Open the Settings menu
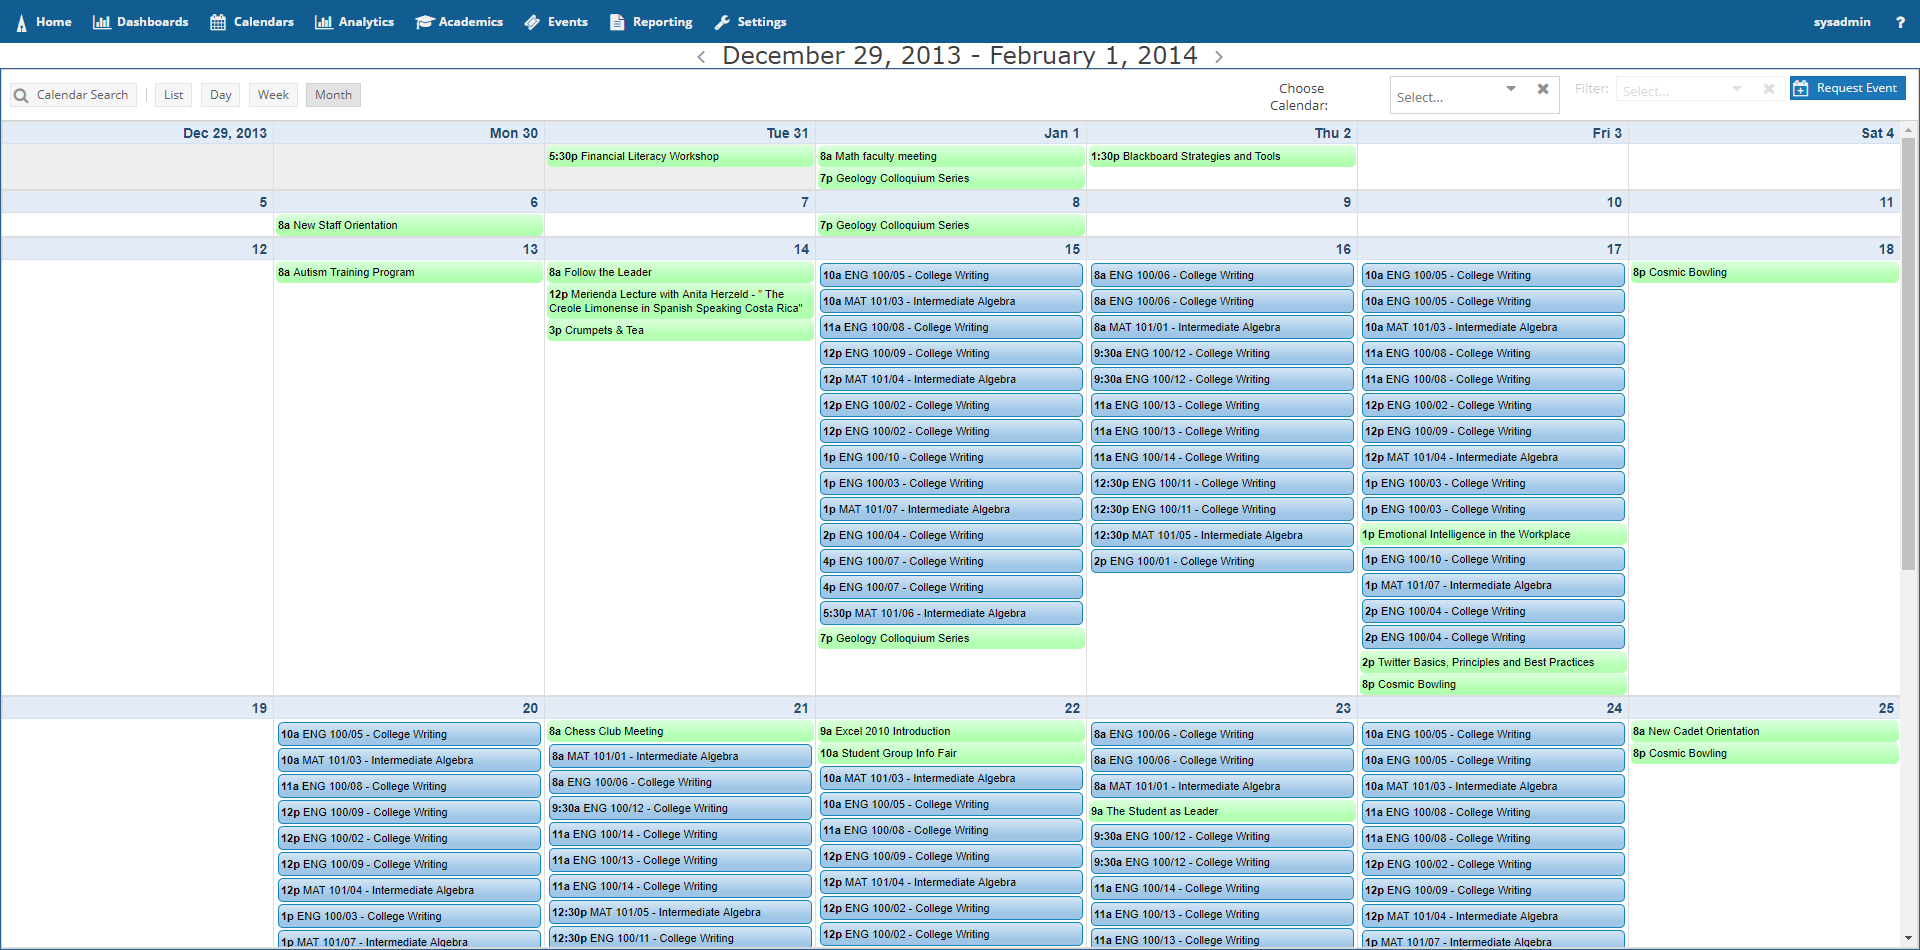 coord(750,22)
